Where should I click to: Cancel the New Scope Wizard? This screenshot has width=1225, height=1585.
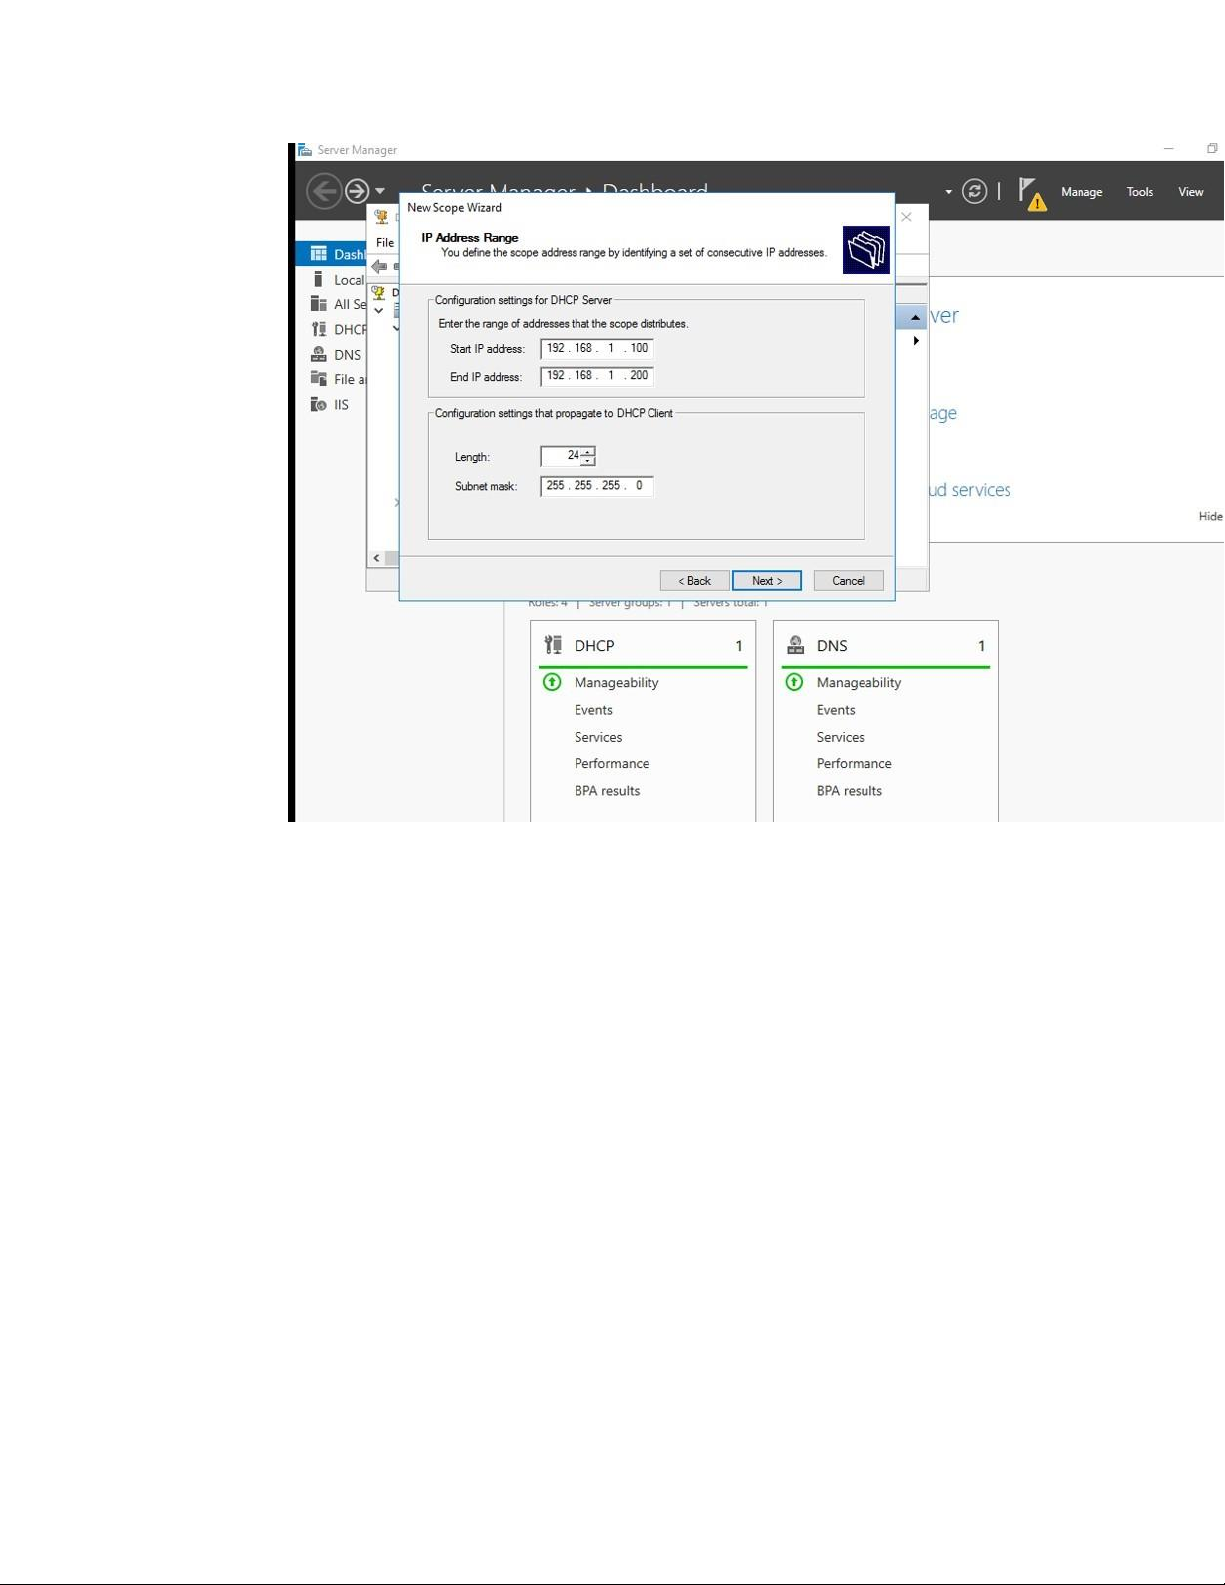tap(848, 581)
